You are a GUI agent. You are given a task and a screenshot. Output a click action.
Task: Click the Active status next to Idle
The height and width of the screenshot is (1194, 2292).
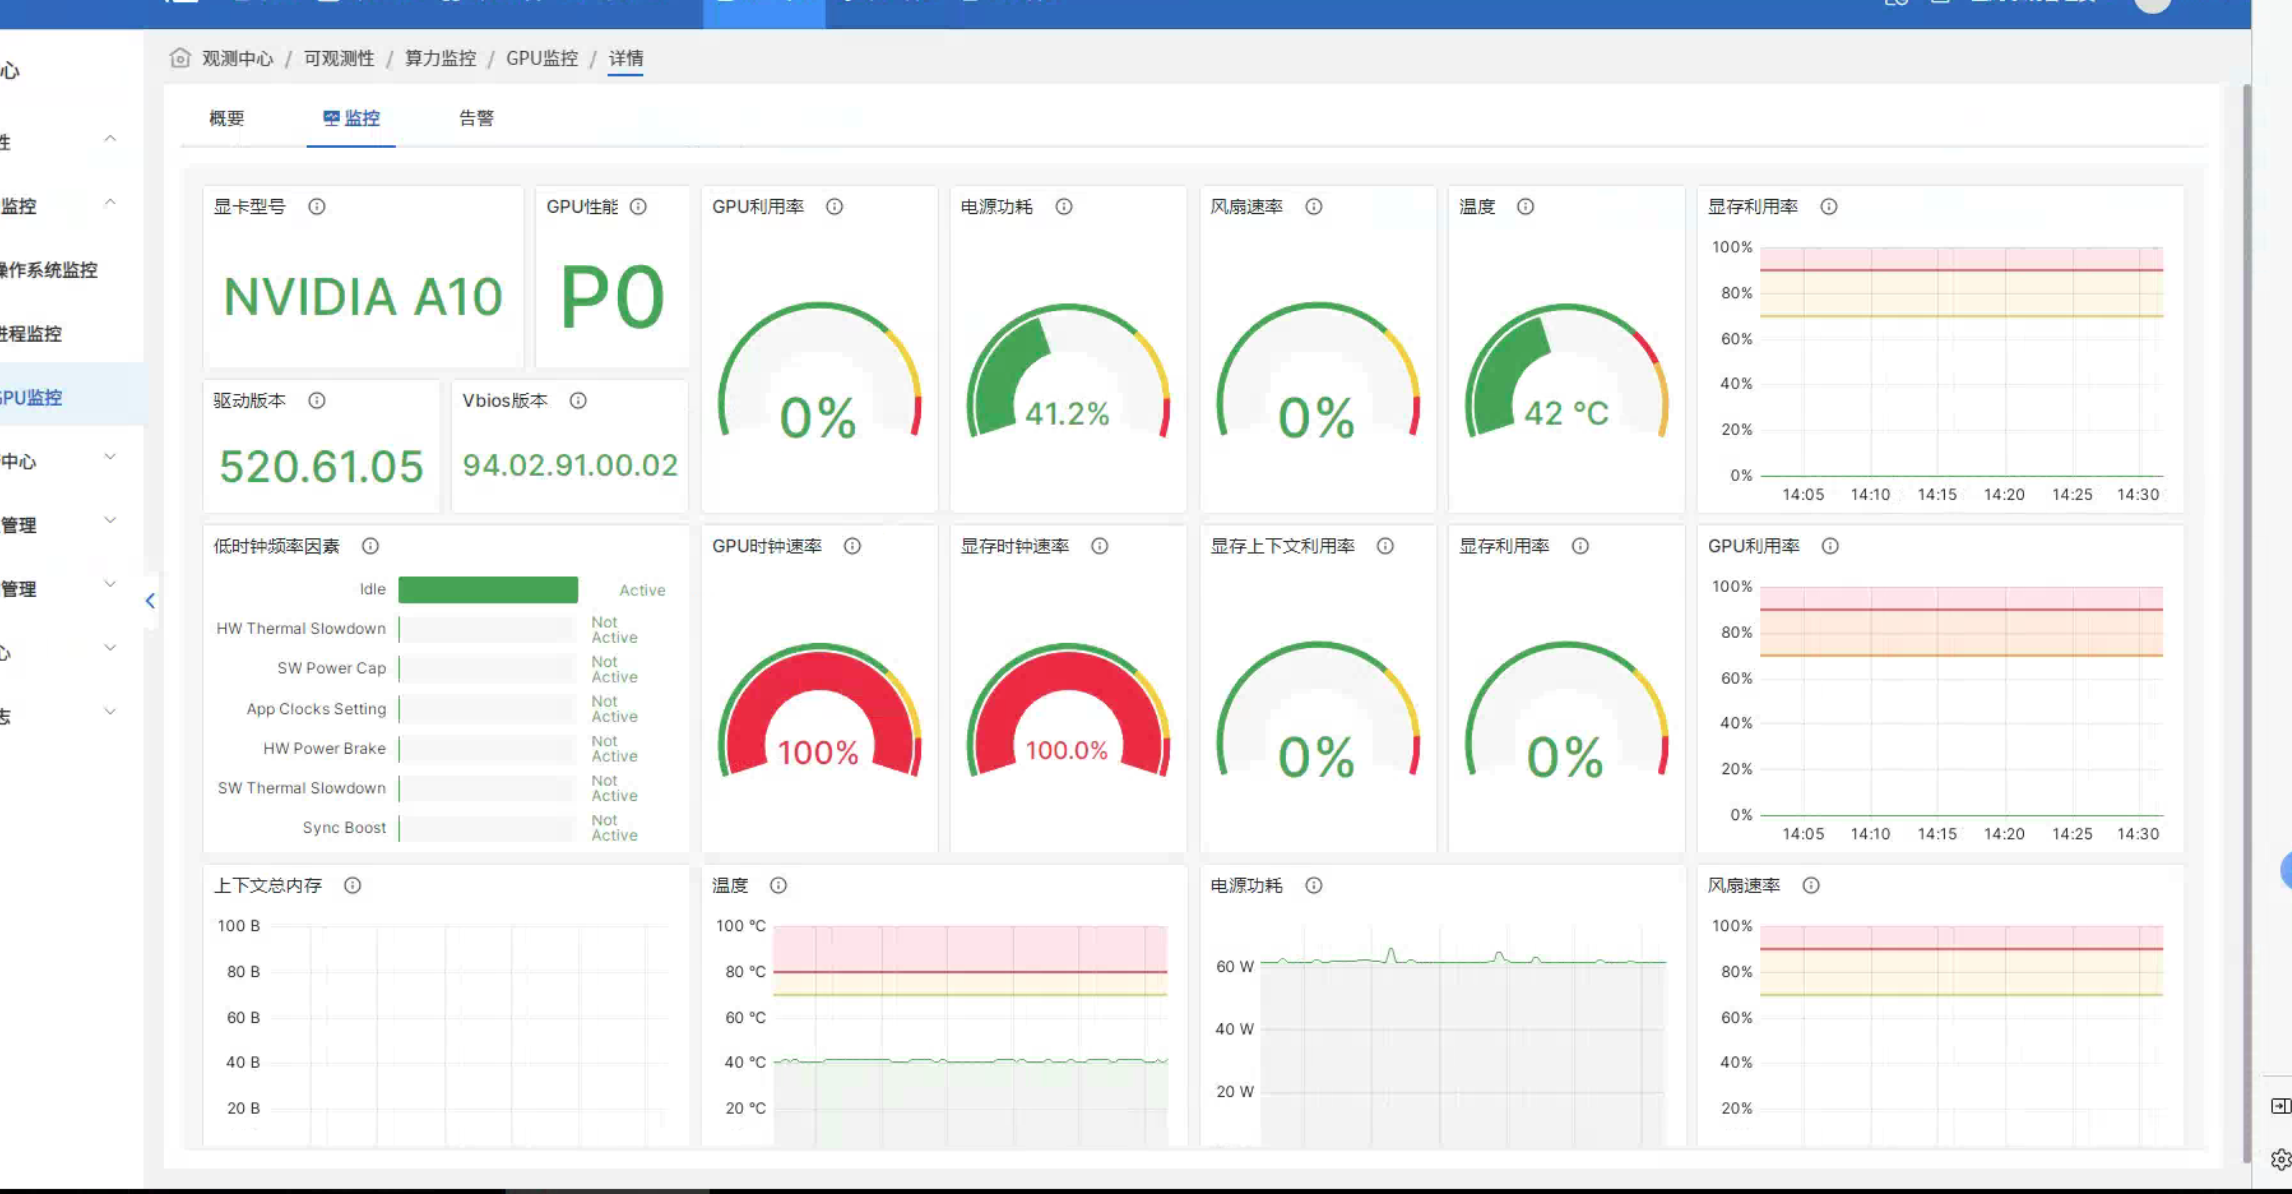642,590
